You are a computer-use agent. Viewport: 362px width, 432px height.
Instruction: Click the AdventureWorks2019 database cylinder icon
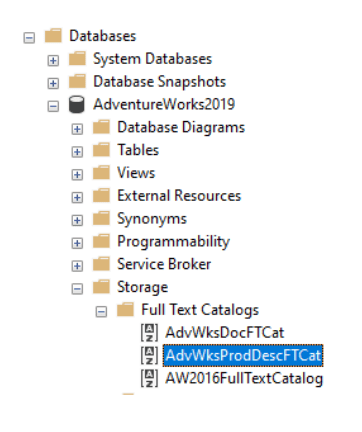(x=77, y=104)
